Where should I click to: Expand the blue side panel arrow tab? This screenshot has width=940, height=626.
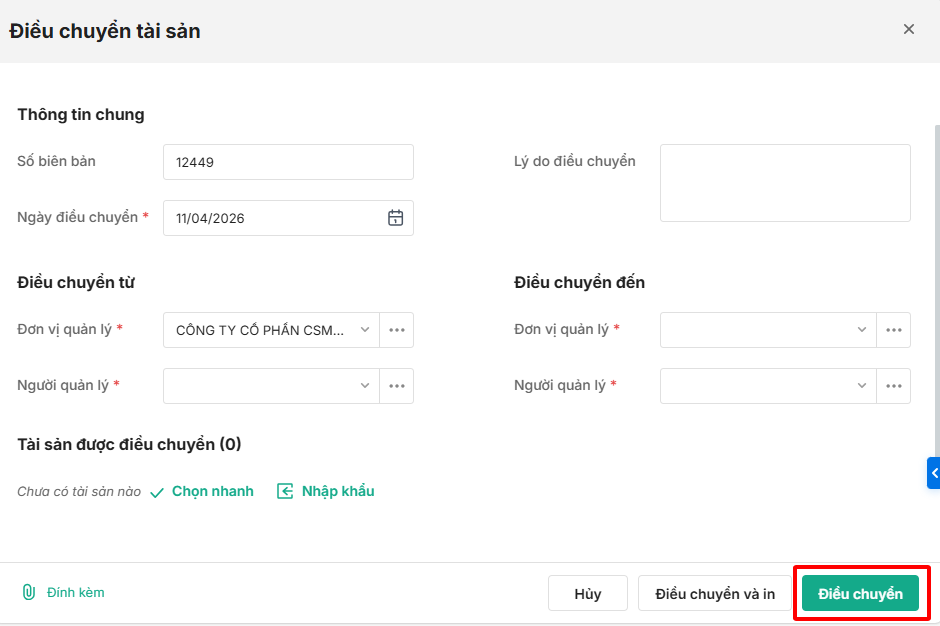click(934, 473)
